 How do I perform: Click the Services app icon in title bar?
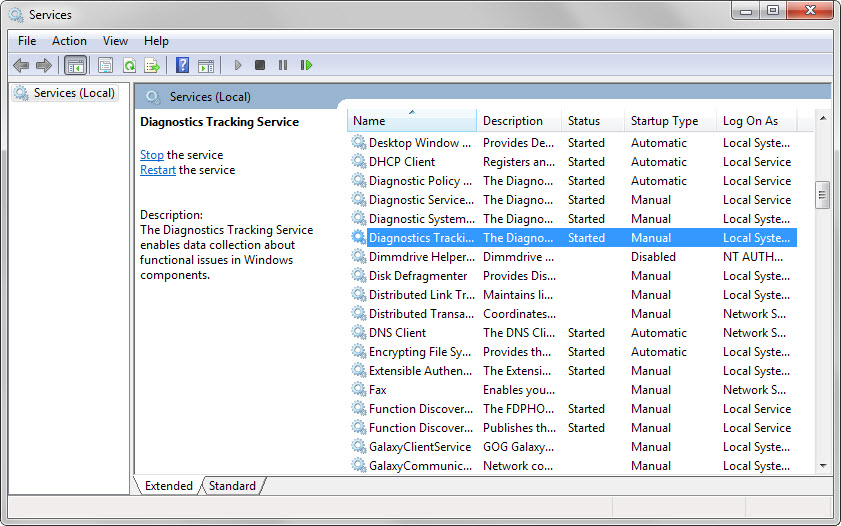16,14
